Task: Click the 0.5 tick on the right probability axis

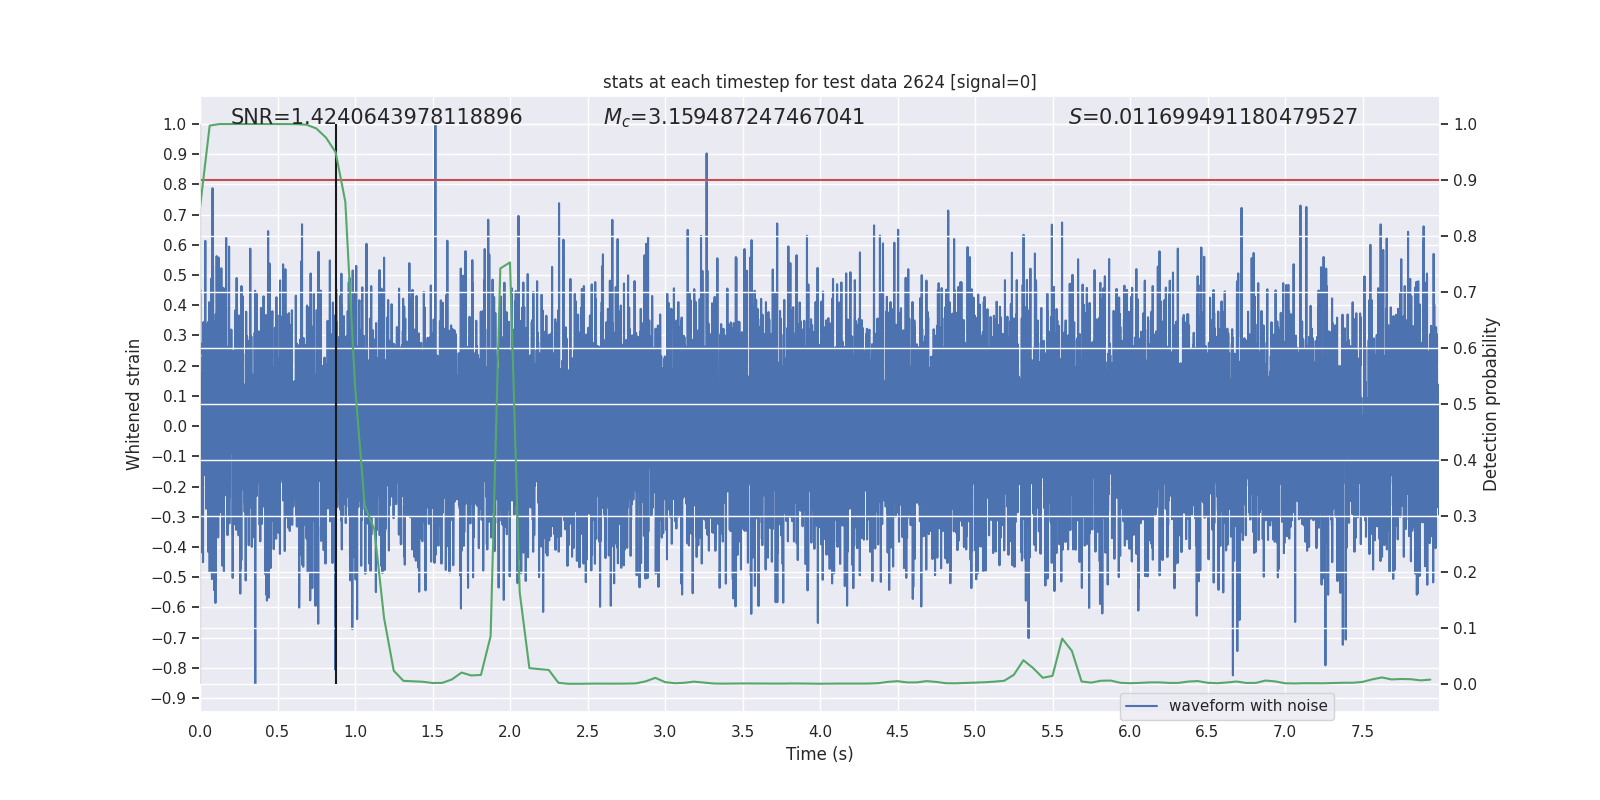Action: [1465, 404]
